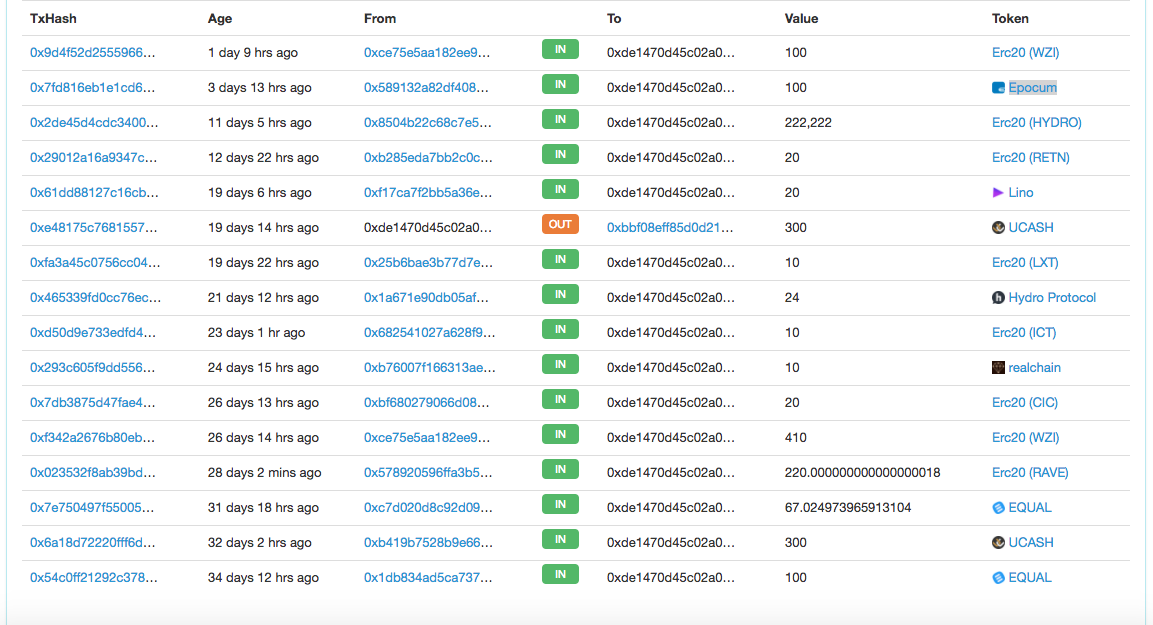The height and width of the screenshot is (625, 1153).
Task: Click EQUAL icon in 31 days row
Action: [x=998, y=507]
